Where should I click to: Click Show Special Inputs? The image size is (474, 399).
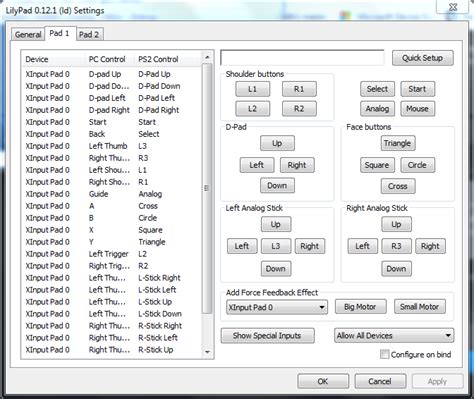267,336
